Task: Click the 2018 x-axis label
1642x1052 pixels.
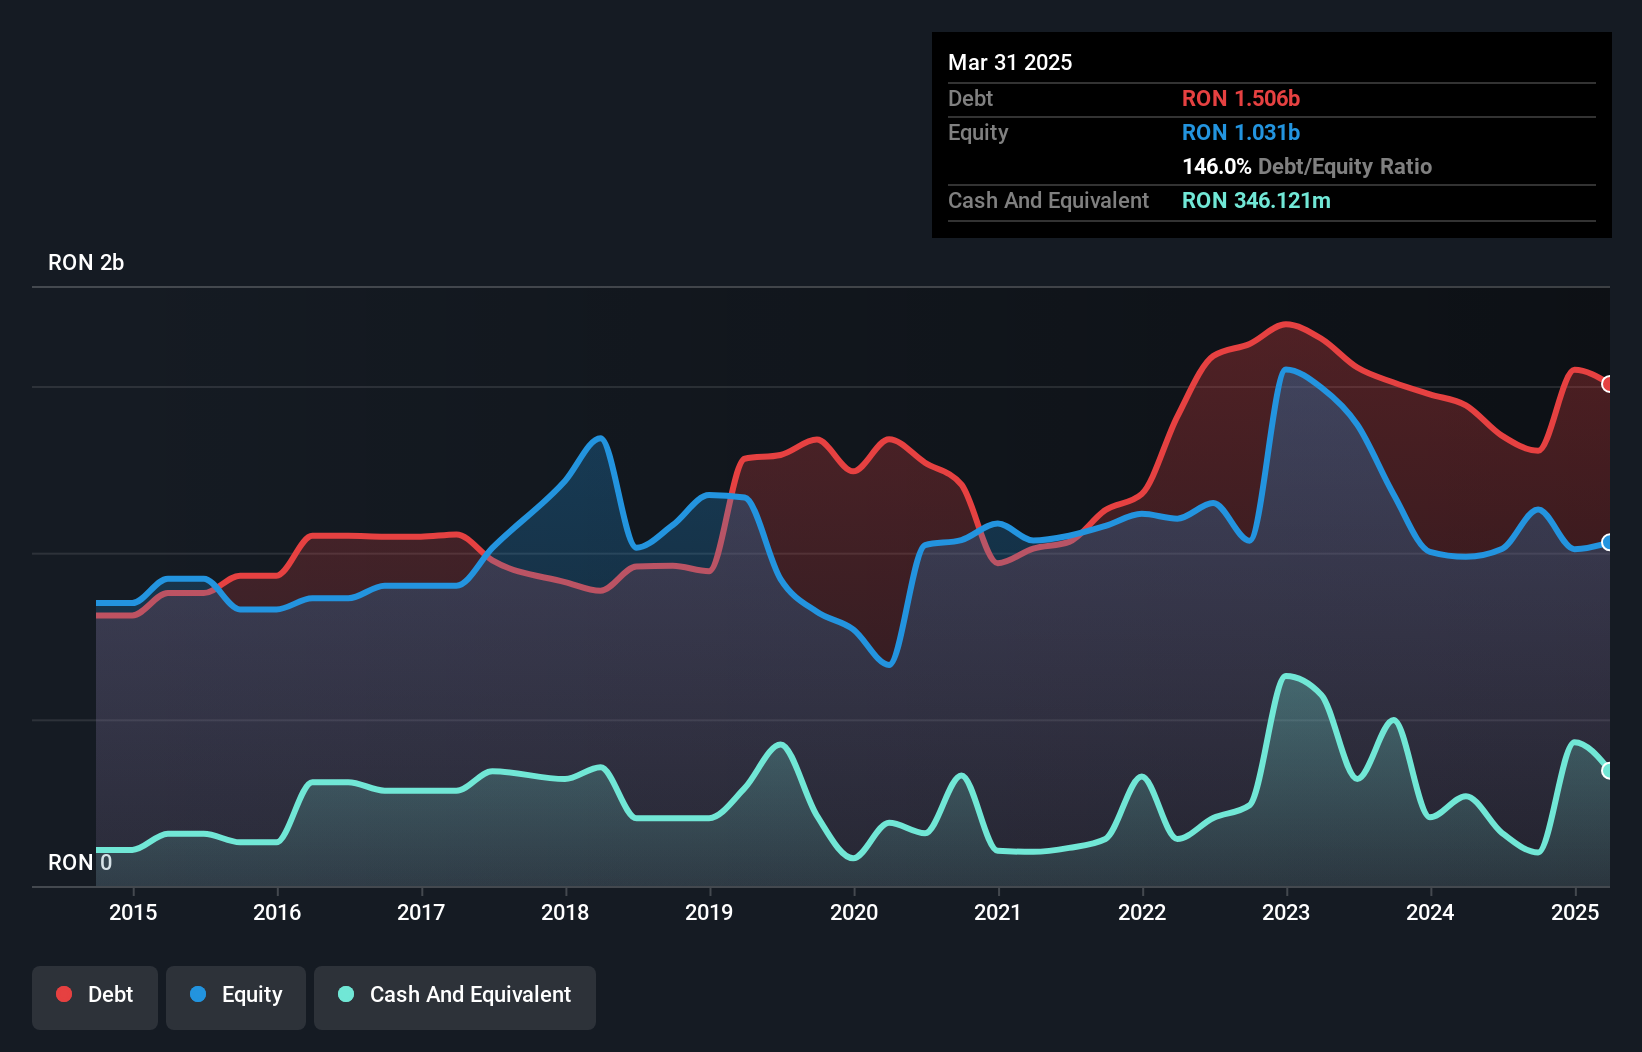Action: [565, 912]
